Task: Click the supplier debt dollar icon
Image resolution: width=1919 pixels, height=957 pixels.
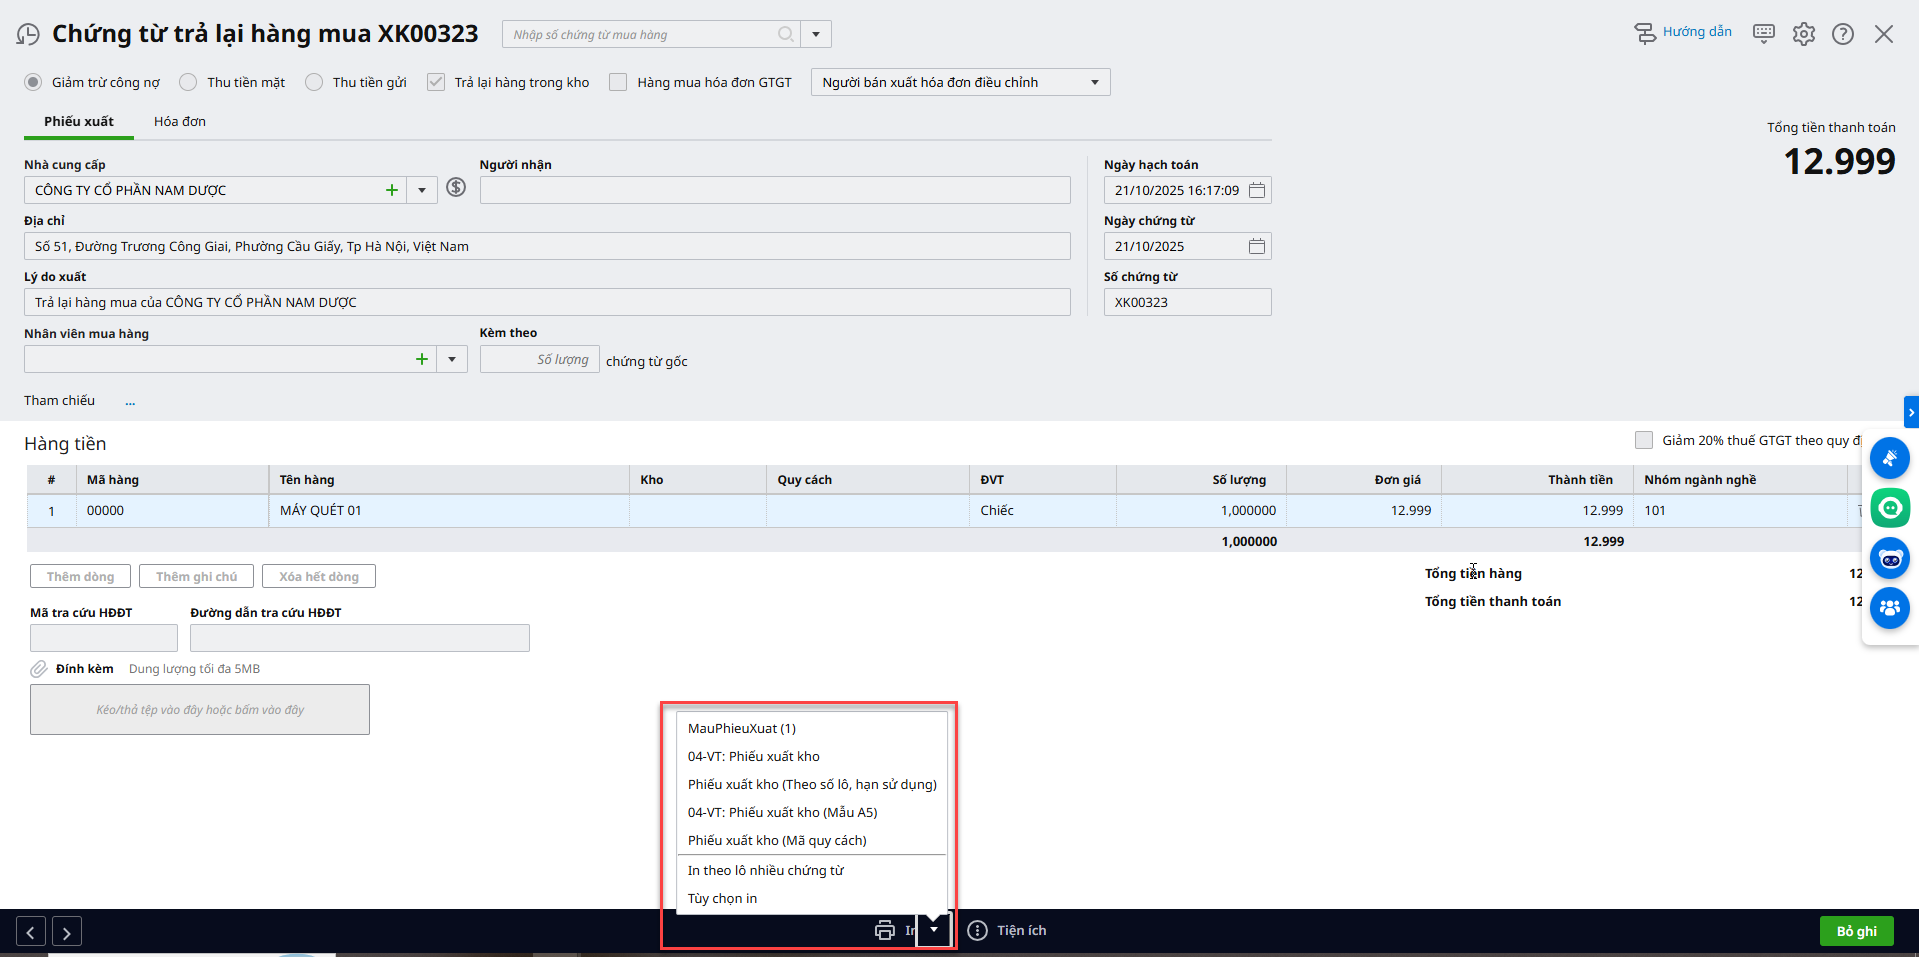Action: tap(456, 187)
